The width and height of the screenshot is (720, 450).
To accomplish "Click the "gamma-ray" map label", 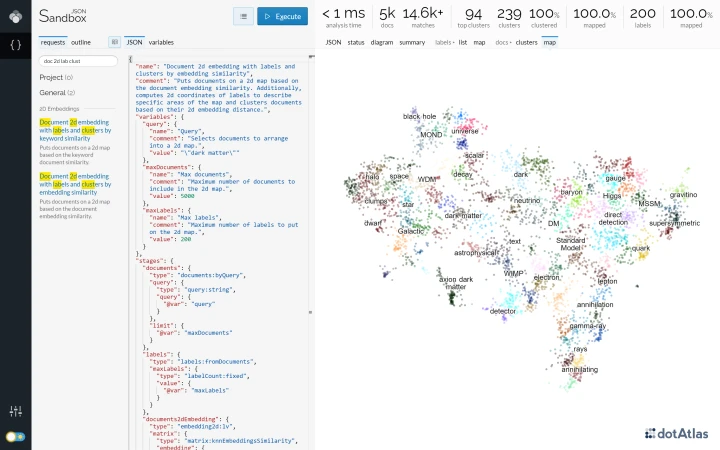I will click(x=588, y=326).
